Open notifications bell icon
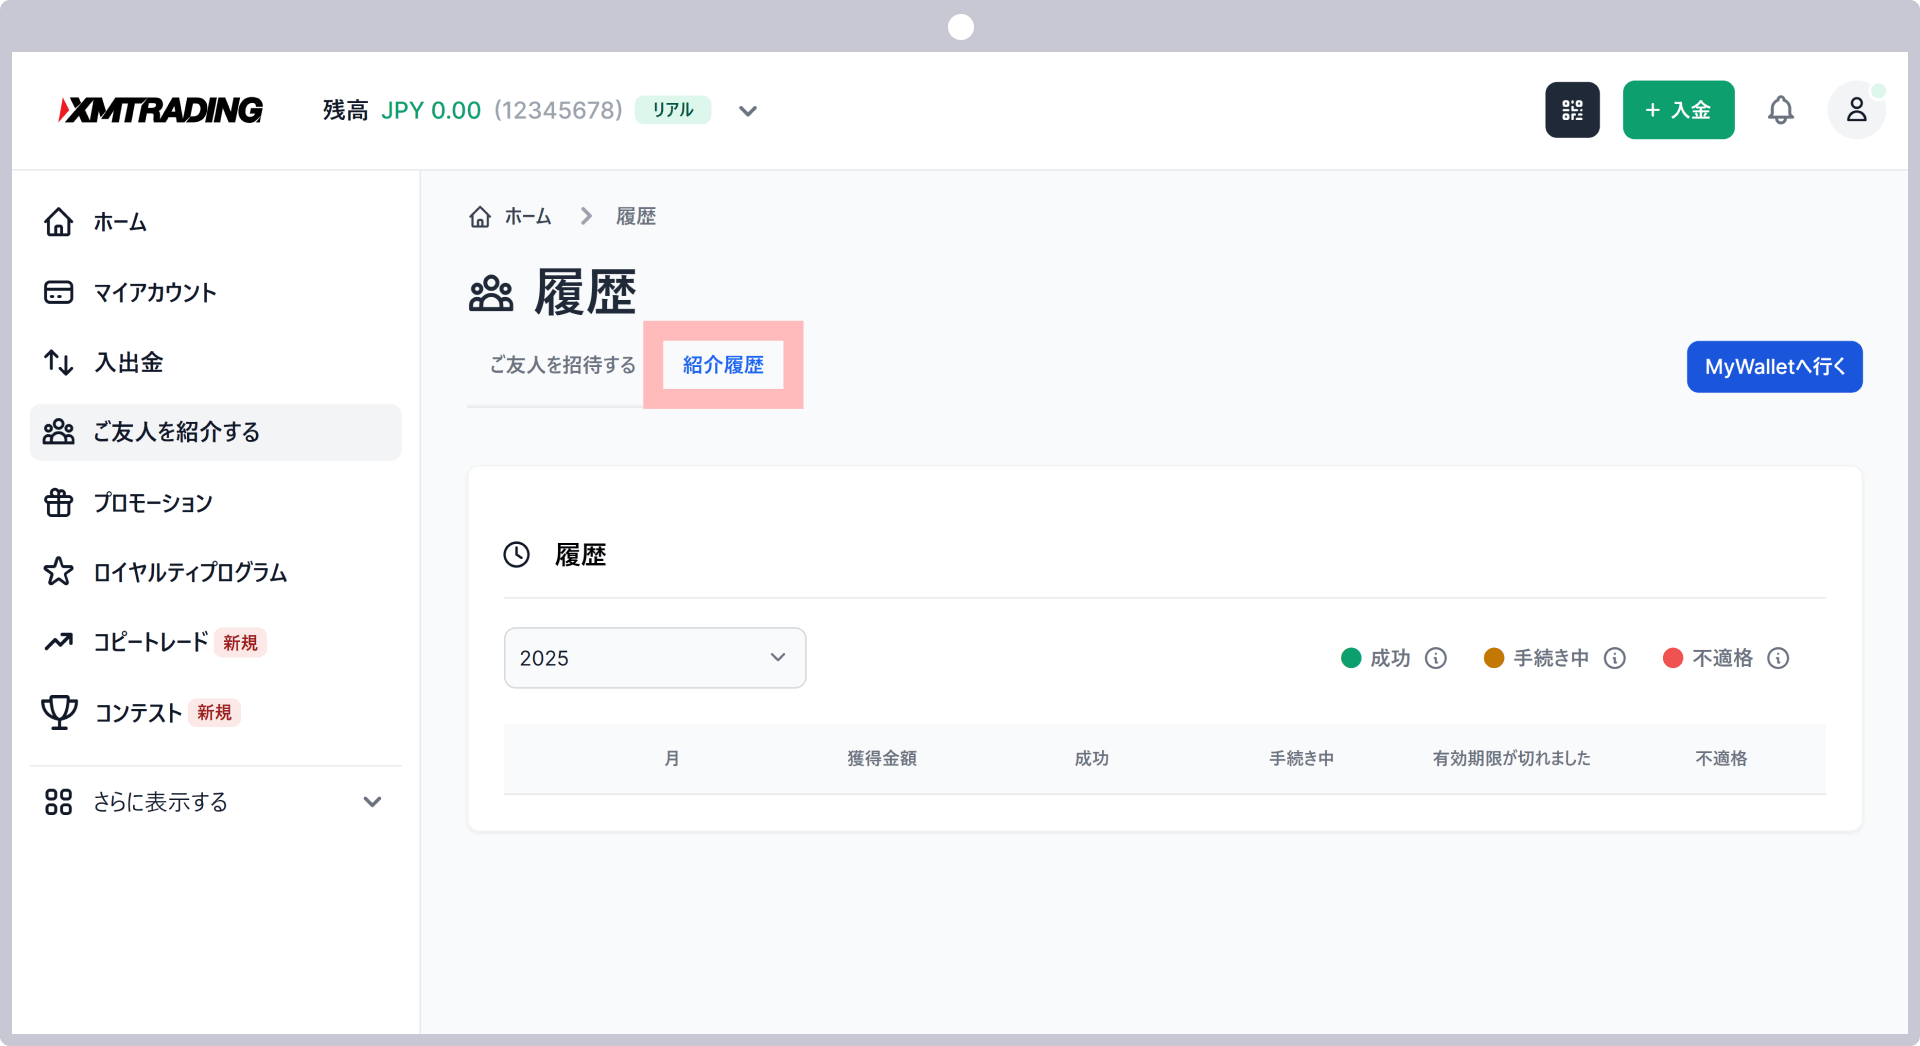 pyautogui.click(x=1780, y=110)
